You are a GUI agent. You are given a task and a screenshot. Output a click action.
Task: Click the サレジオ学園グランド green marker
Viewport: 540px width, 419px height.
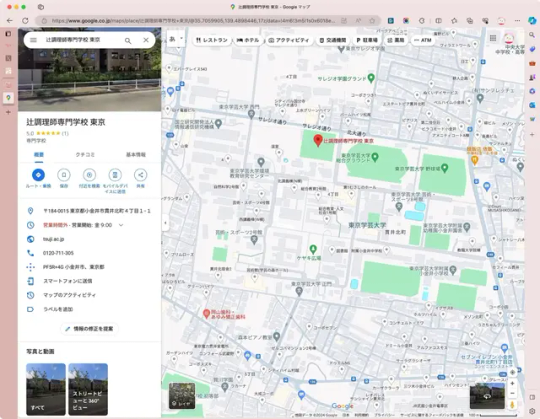[x=371, y=78]
